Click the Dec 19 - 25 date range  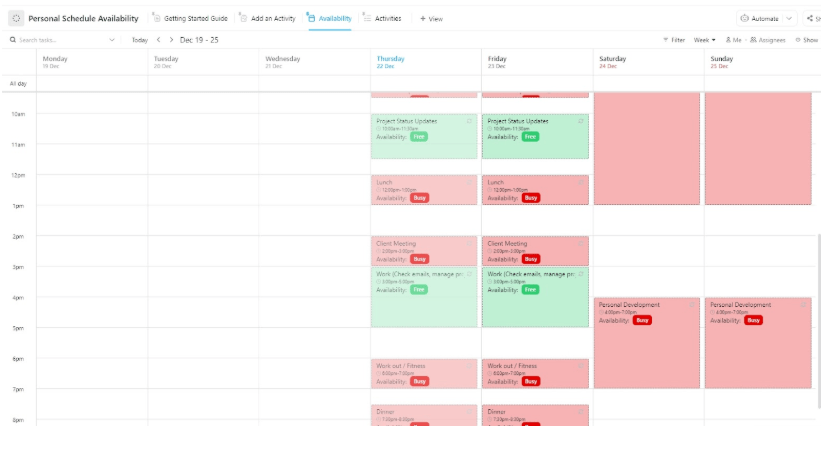199,40
